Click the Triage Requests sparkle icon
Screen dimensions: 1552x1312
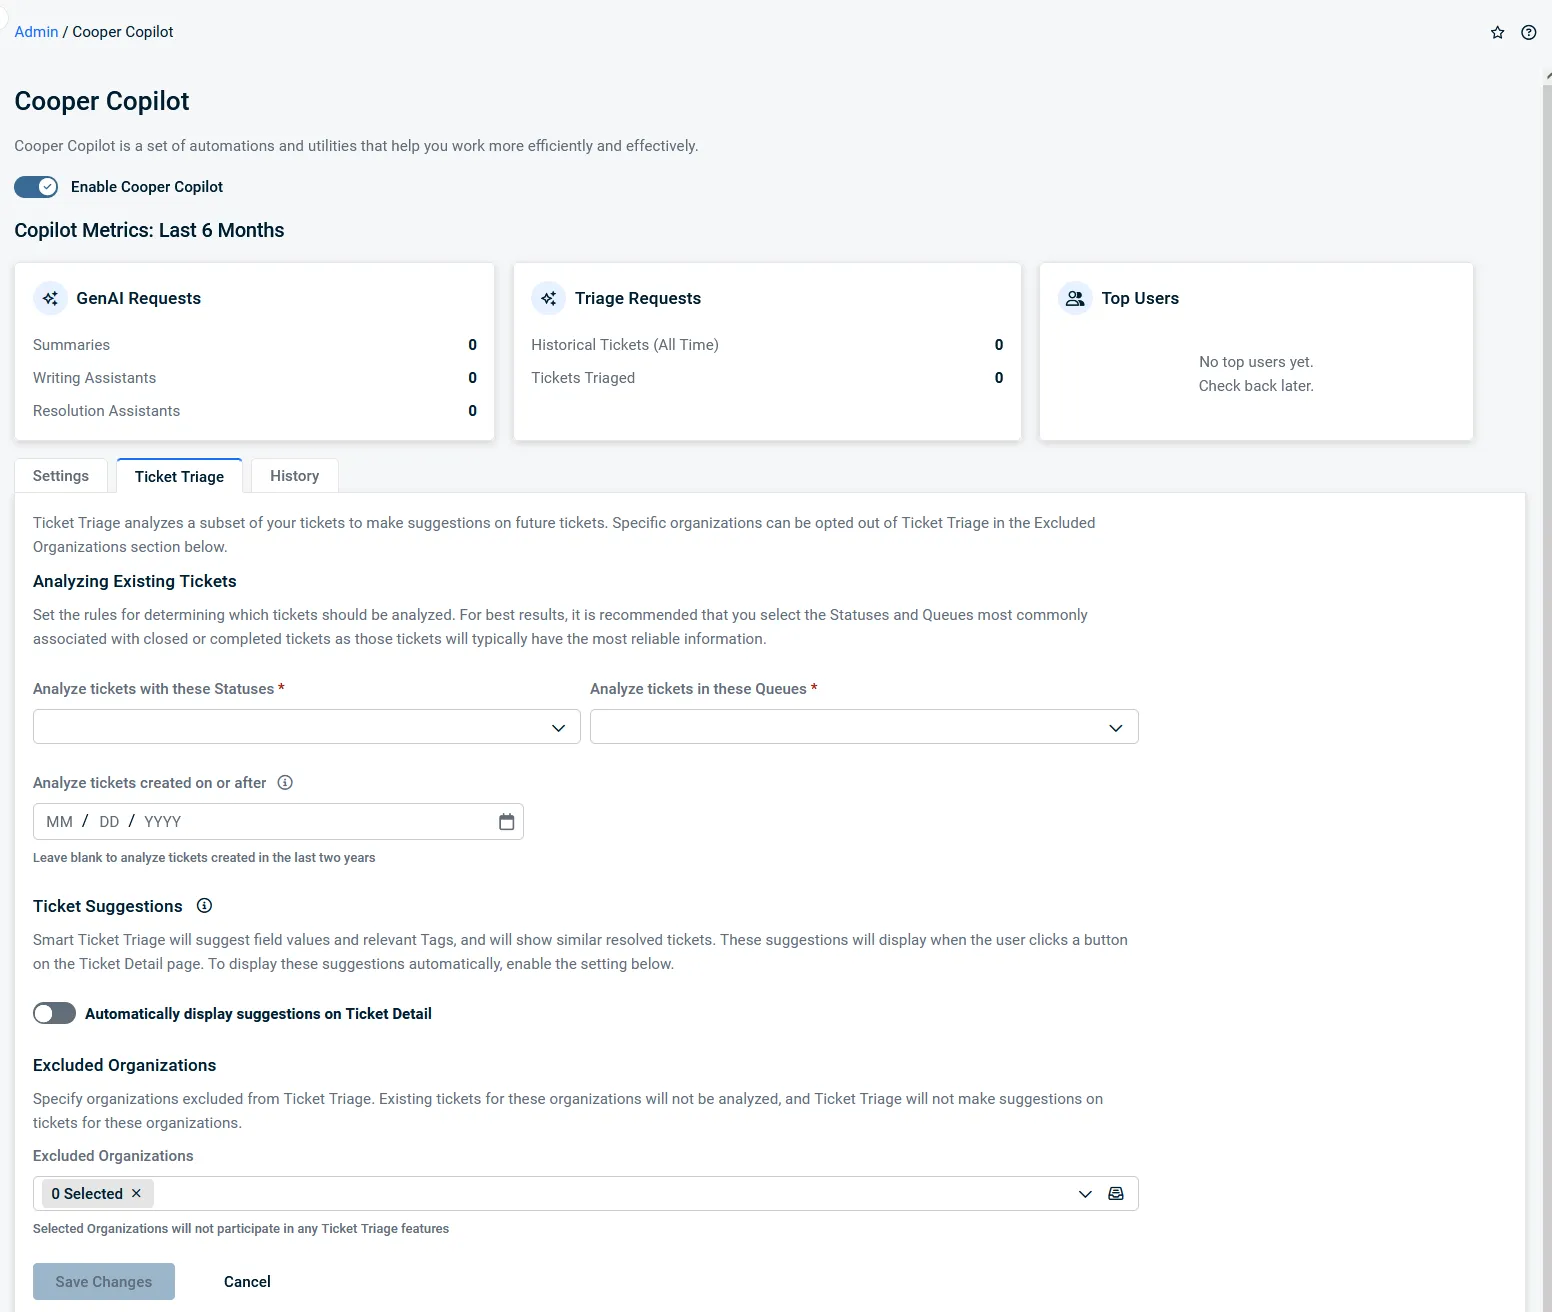click(549, 299)
